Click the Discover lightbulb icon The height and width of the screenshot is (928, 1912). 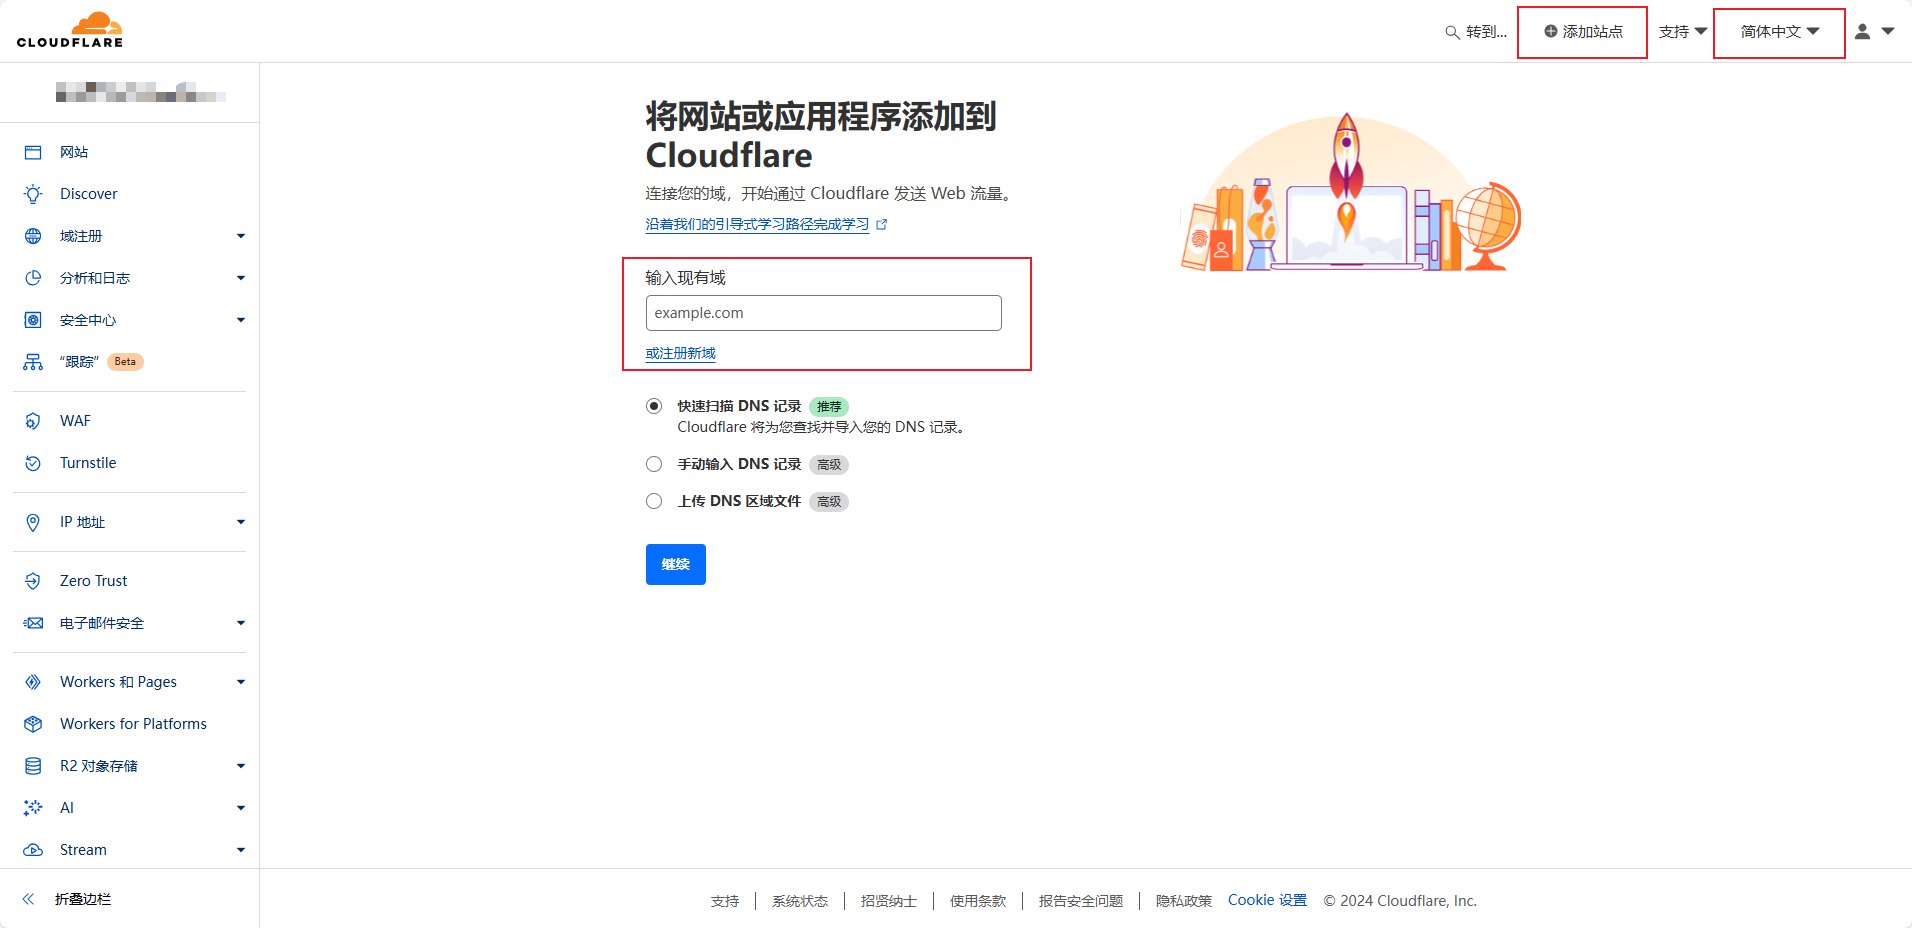(33, 194)
